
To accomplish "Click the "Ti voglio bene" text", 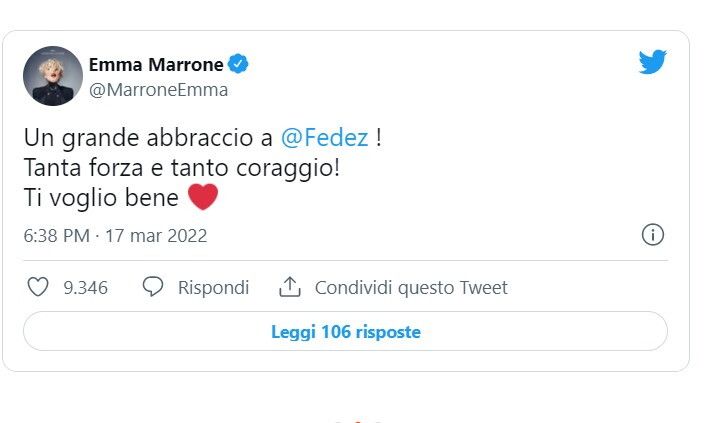I will click(100, 198).
